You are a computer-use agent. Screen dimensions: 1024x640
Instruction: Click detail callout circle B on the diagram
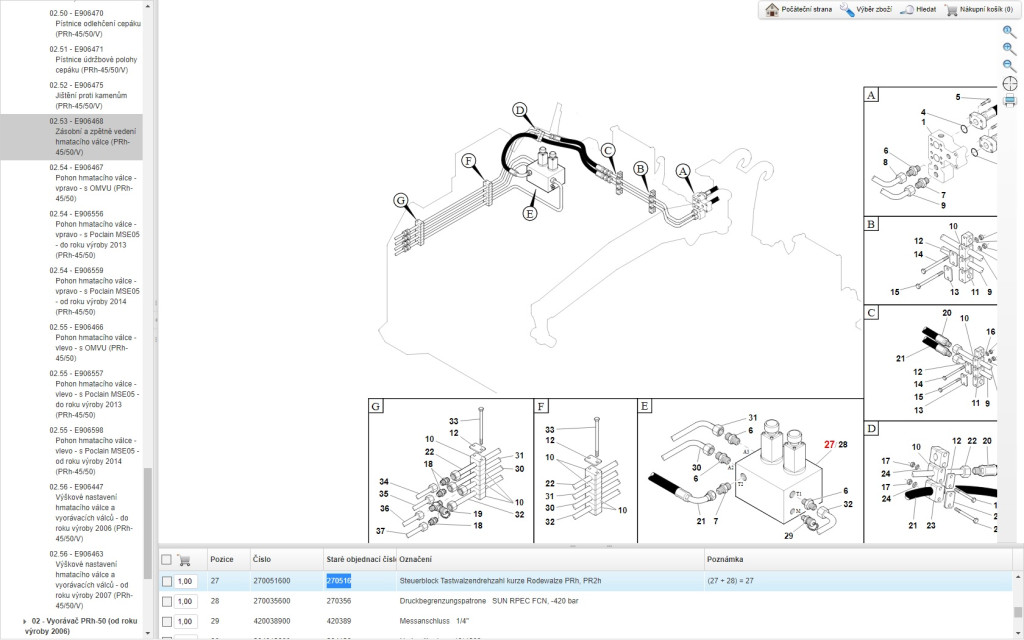click(x=641, y=168)
